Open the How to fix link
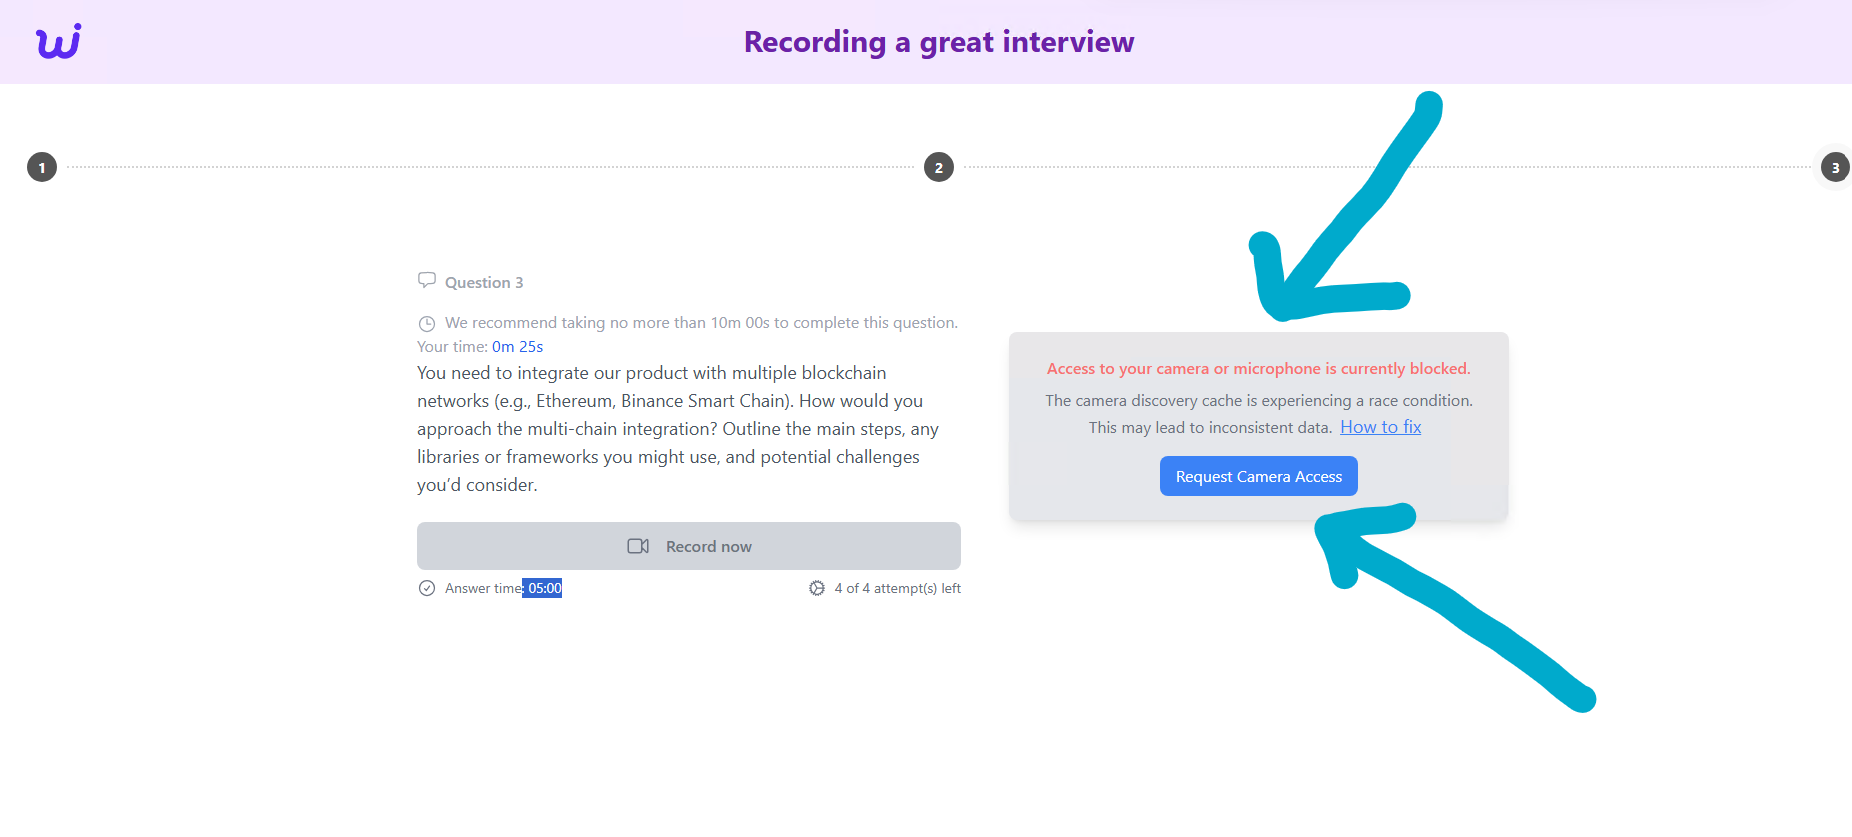This screenshot has width=1852, height=837. point(1380,427)
